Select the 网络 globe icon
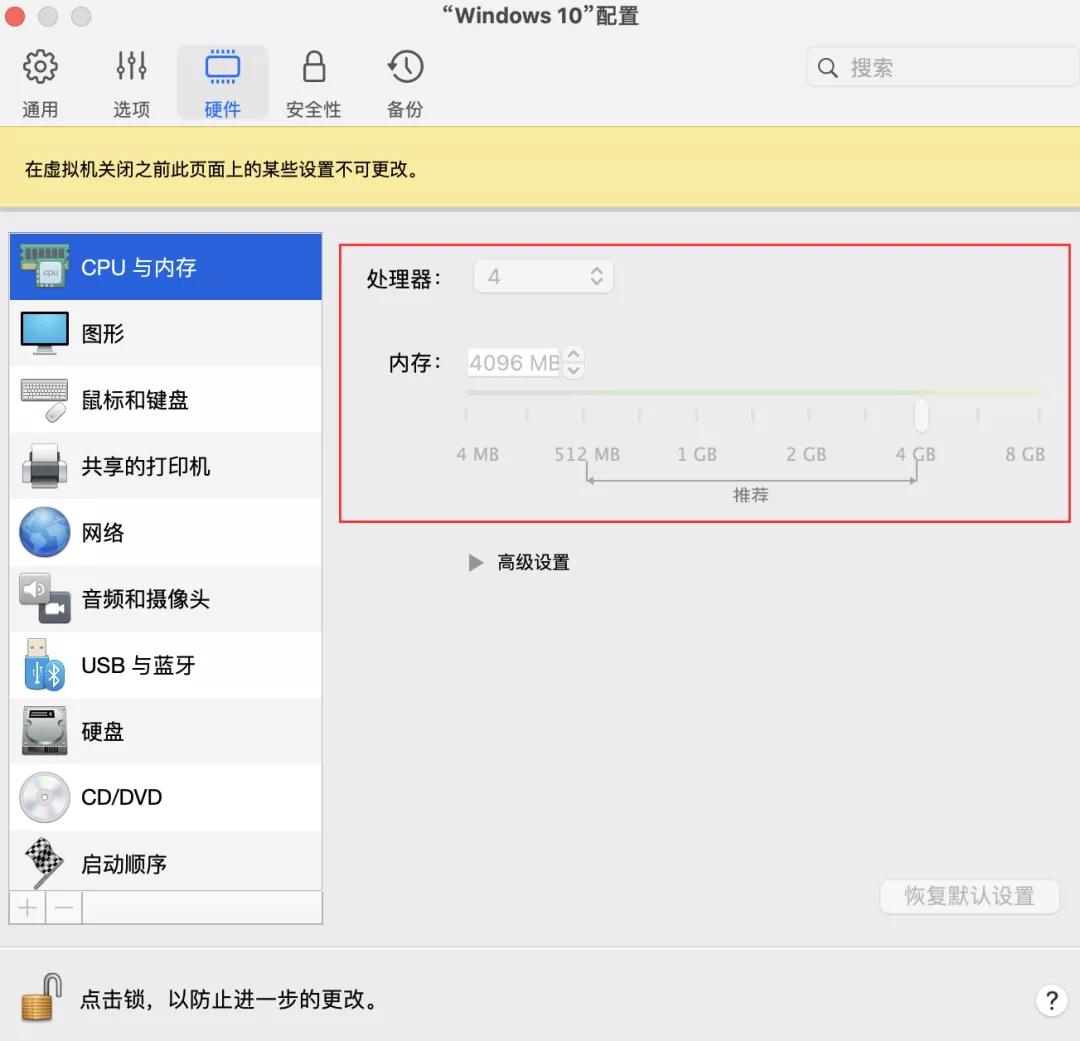Viewport: 1080px width, 1041px height. [44, 532]
